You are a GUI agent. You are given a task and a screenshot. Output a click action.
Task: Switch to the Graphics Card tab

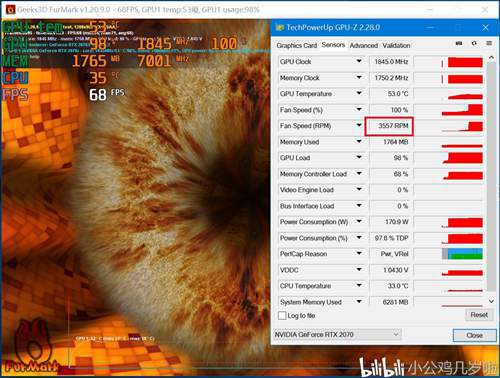click(297, 45)
